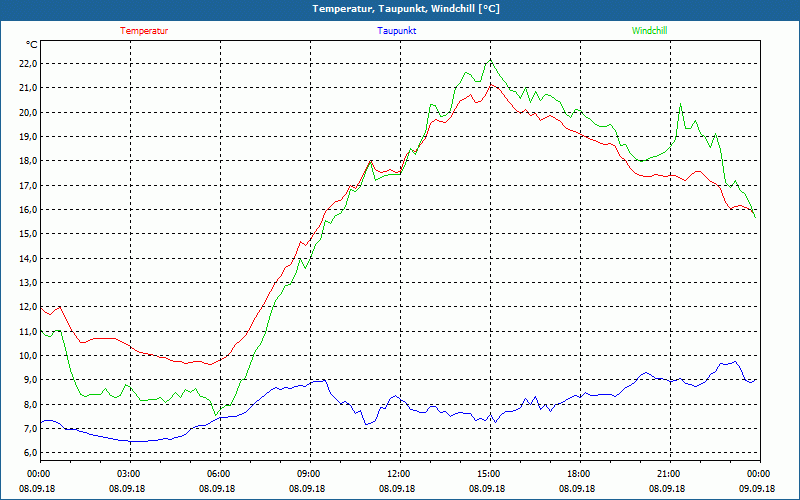Click the 10,0 y-axis value
This screenshot has width=800, height=500.
[28, 356]
